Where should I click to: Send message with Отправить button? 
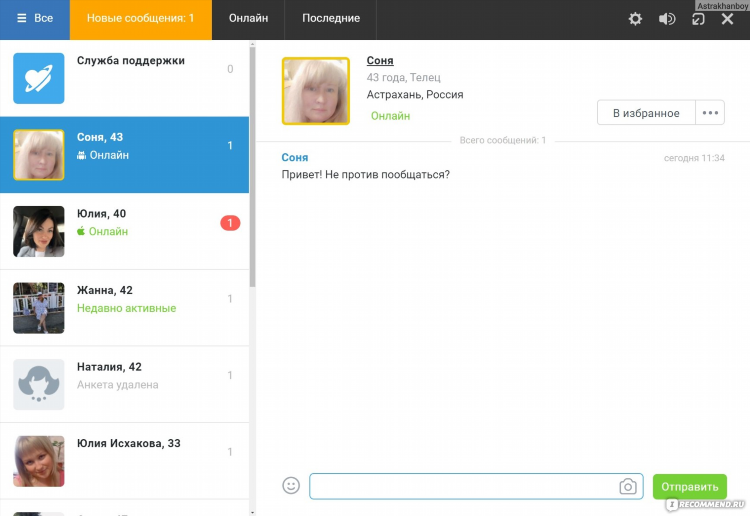690,486
